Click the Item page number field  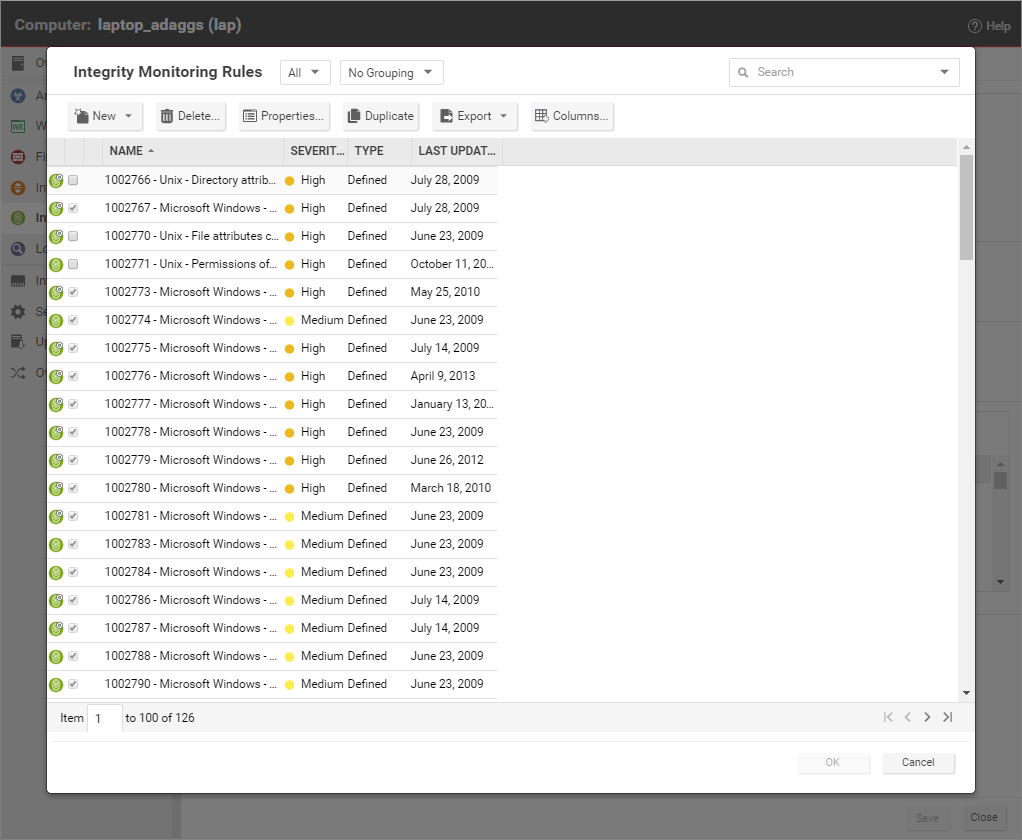click(104, 718)
